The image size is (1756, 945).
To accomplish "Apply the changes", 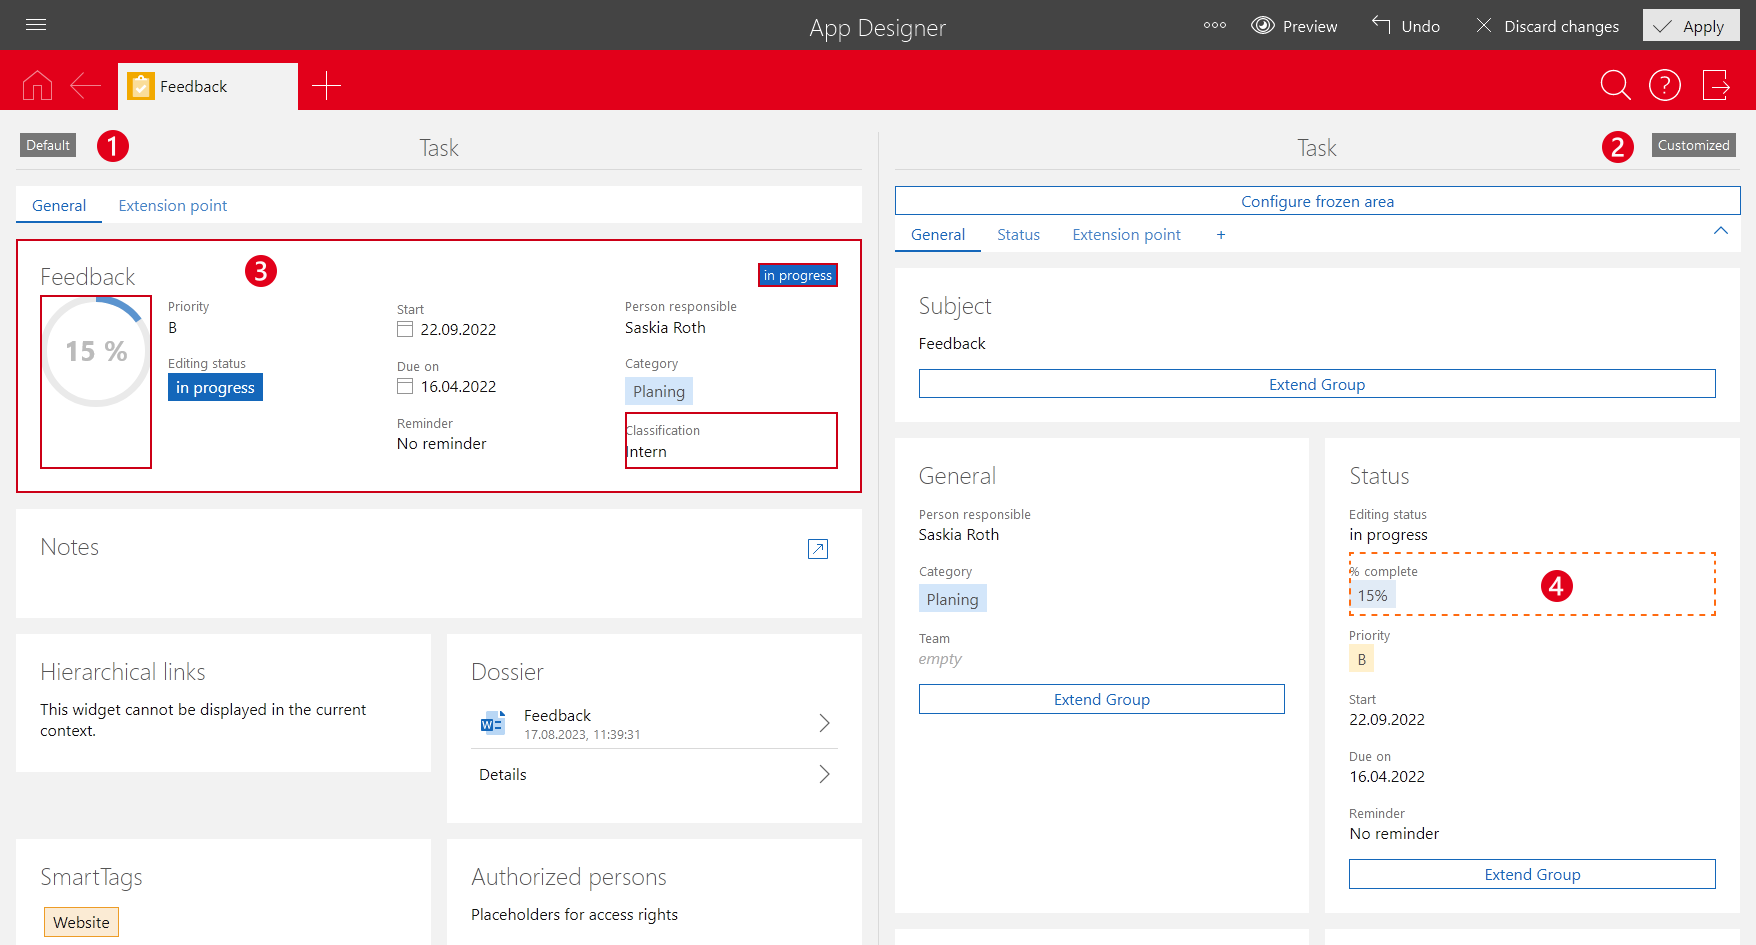I will (x=1690, y=26).
